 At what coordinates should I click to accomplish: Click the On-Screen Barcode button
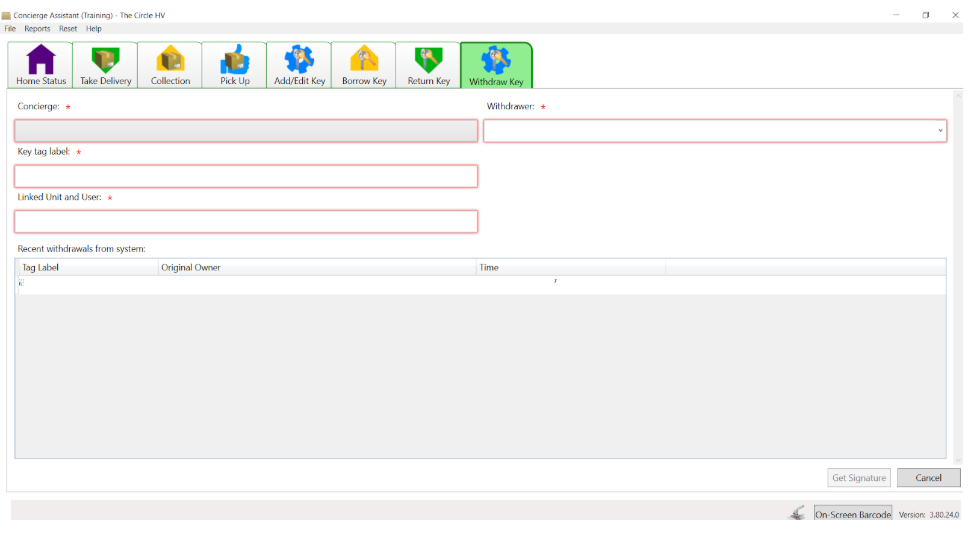853,514
